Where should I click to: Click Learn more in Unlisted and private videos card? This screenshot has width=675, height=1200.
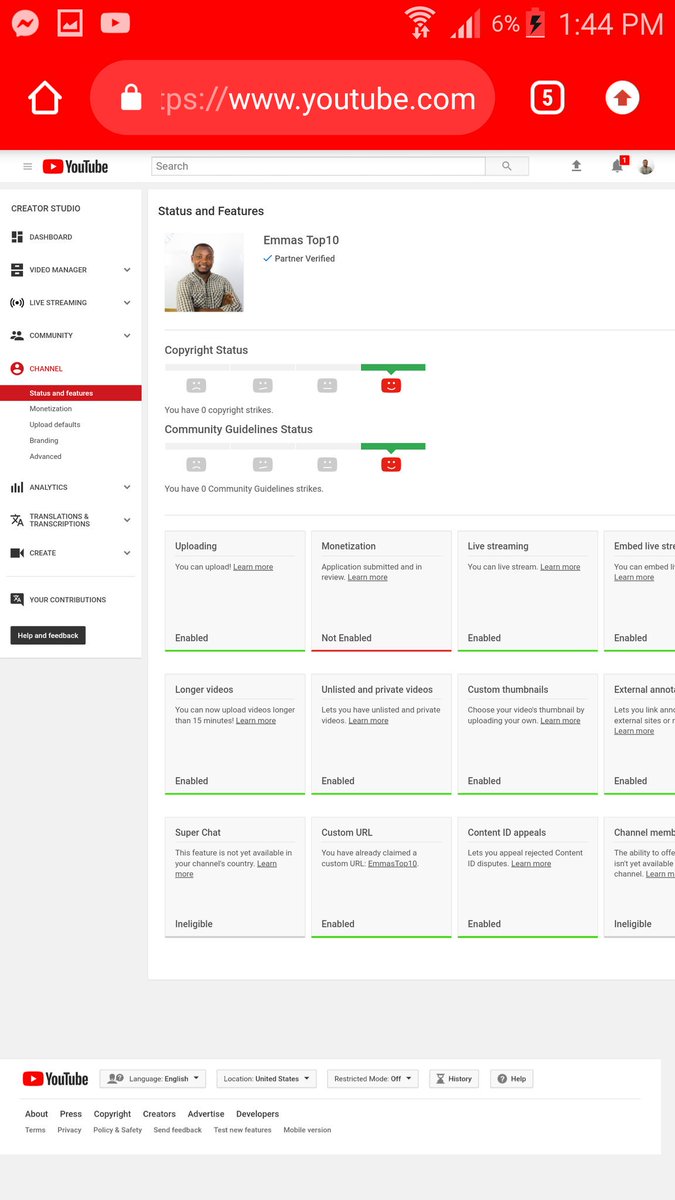click(x=369, y=720)
